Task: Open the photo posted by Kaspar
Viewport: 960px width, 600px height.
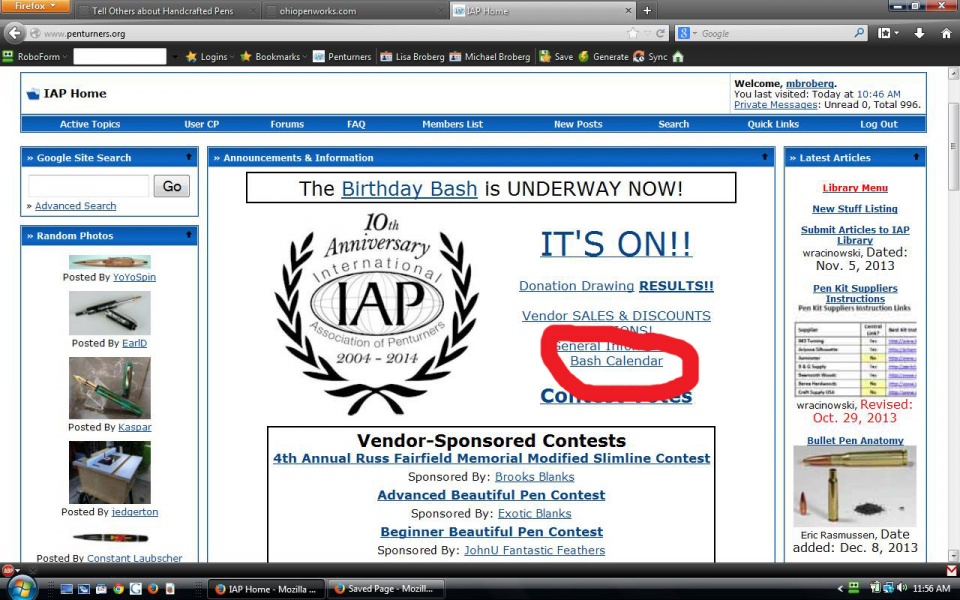Action: (110, 388)
